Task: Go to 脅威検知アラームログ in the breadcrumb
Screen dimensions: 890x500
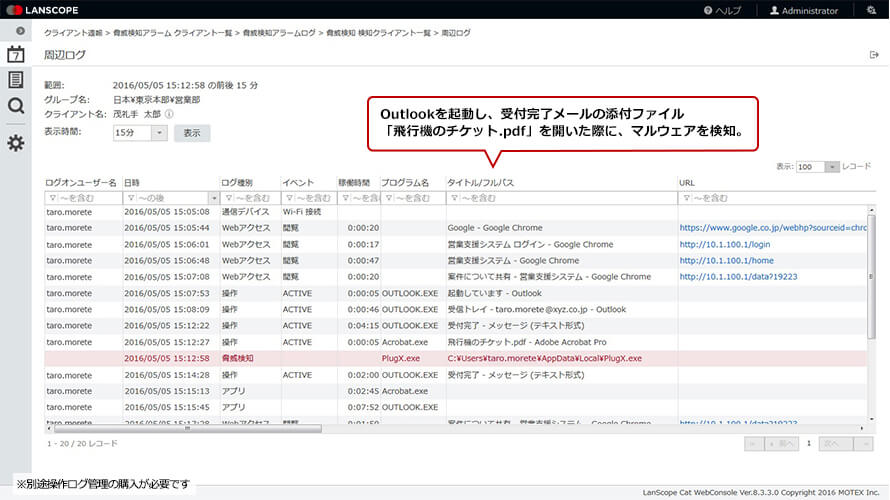Action: (x=279, y=33)
